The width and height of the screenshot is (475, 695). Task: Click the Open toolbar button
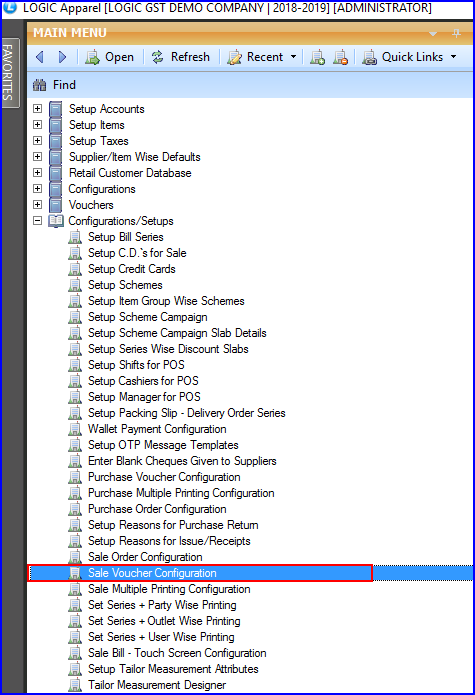pos(109,57)
